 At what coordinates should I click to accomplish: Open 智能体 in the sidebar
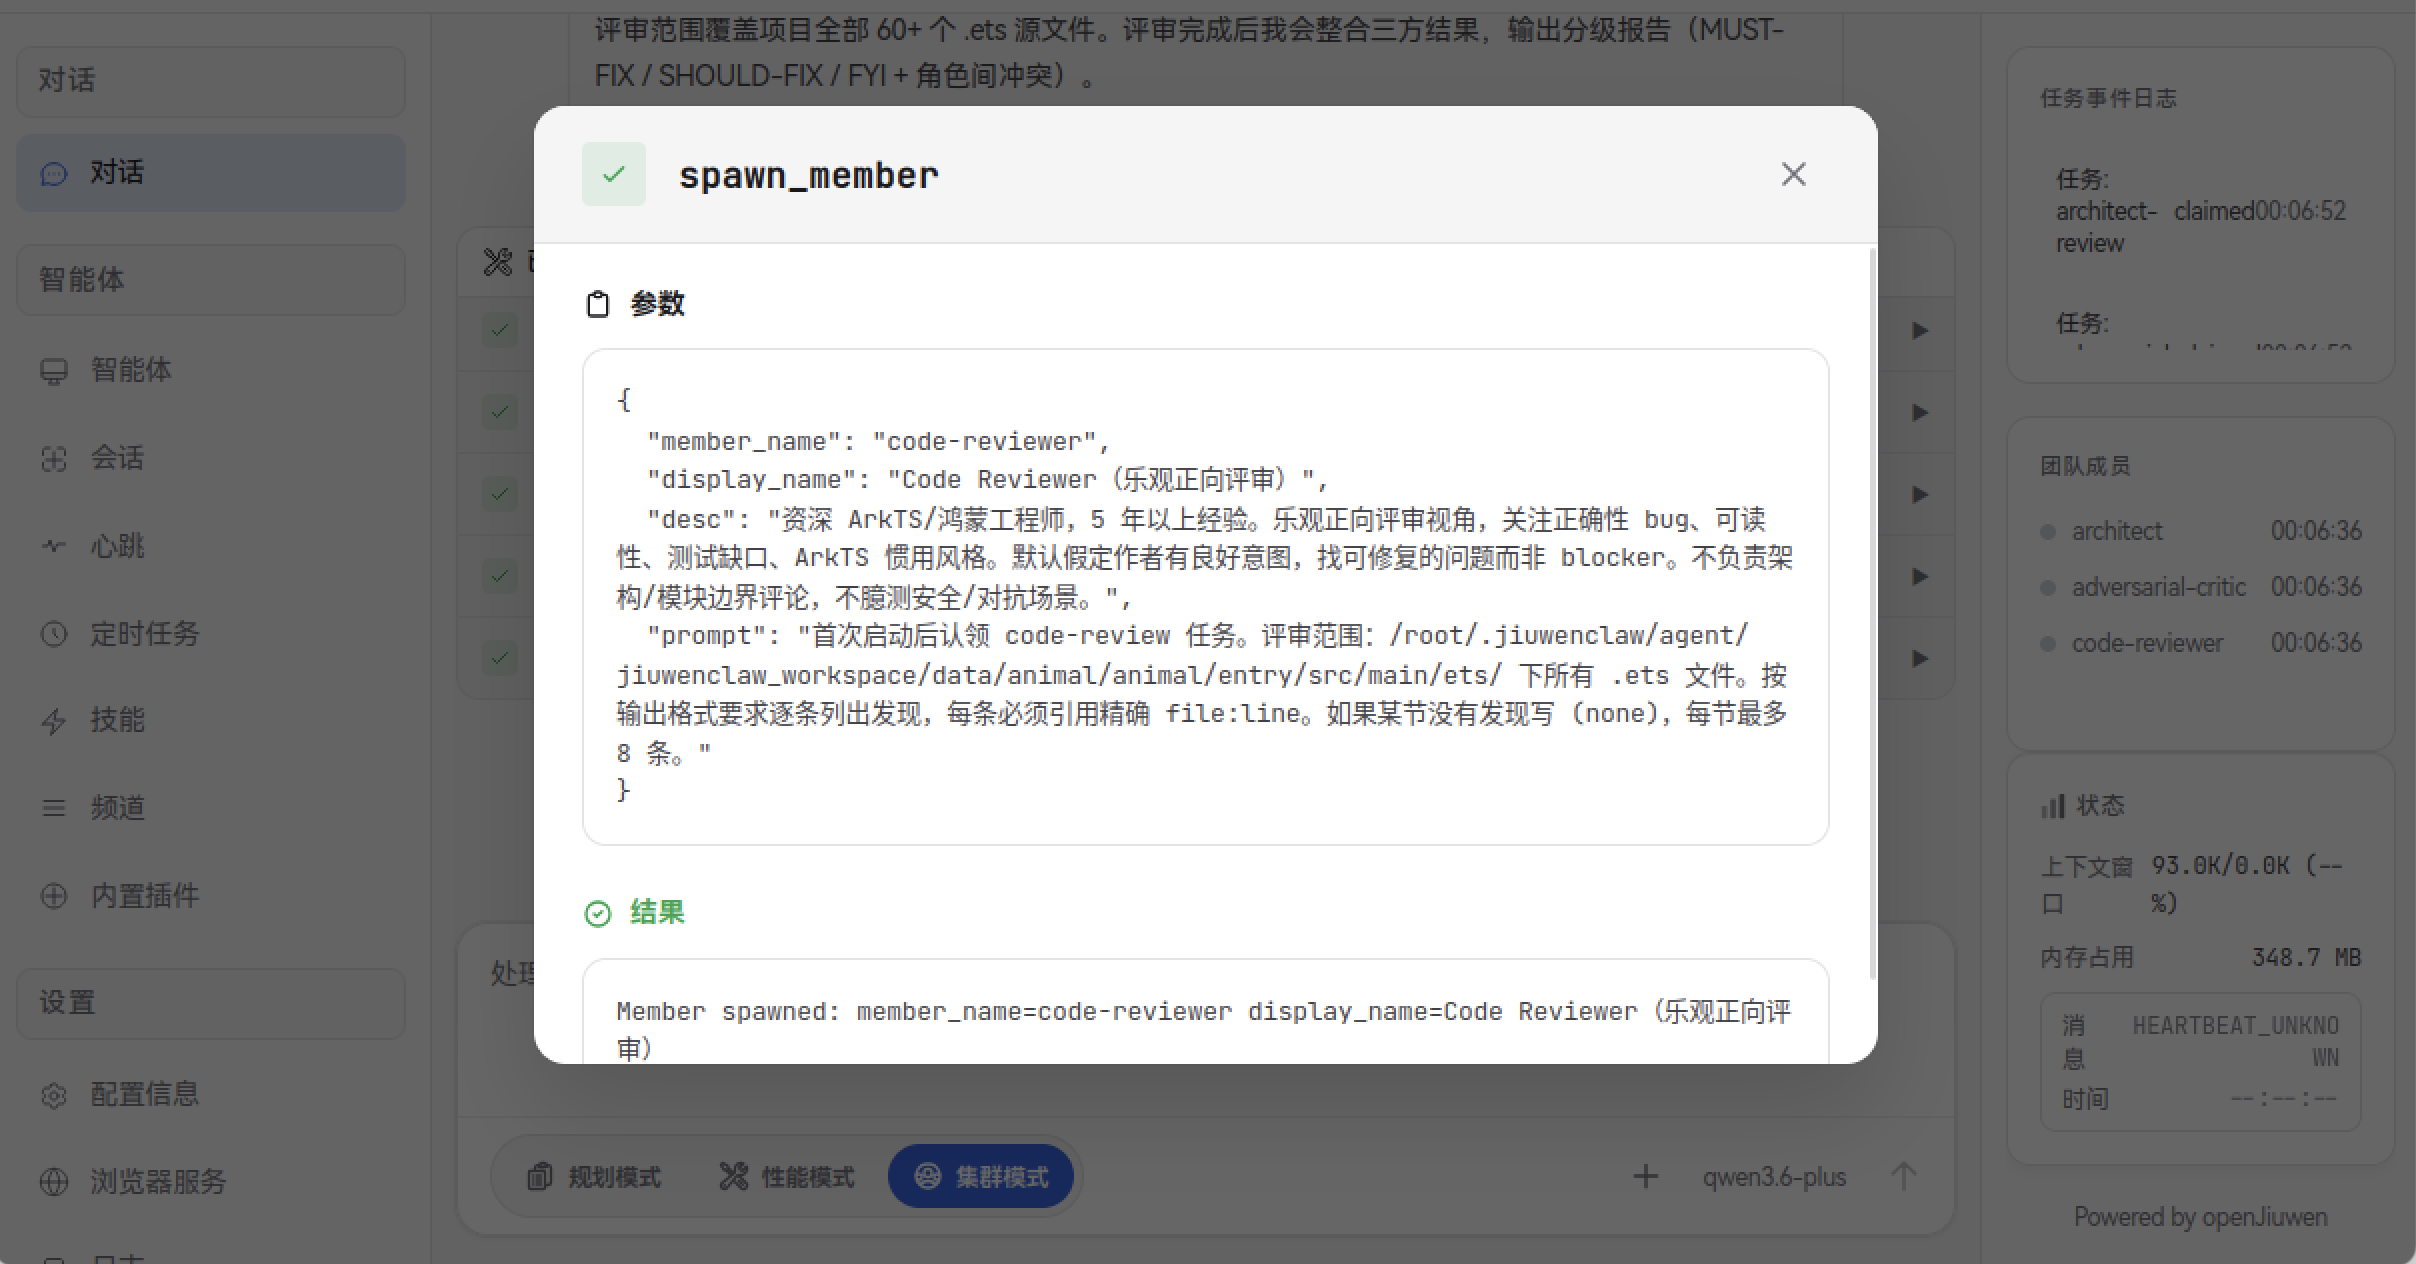[210, 370]
